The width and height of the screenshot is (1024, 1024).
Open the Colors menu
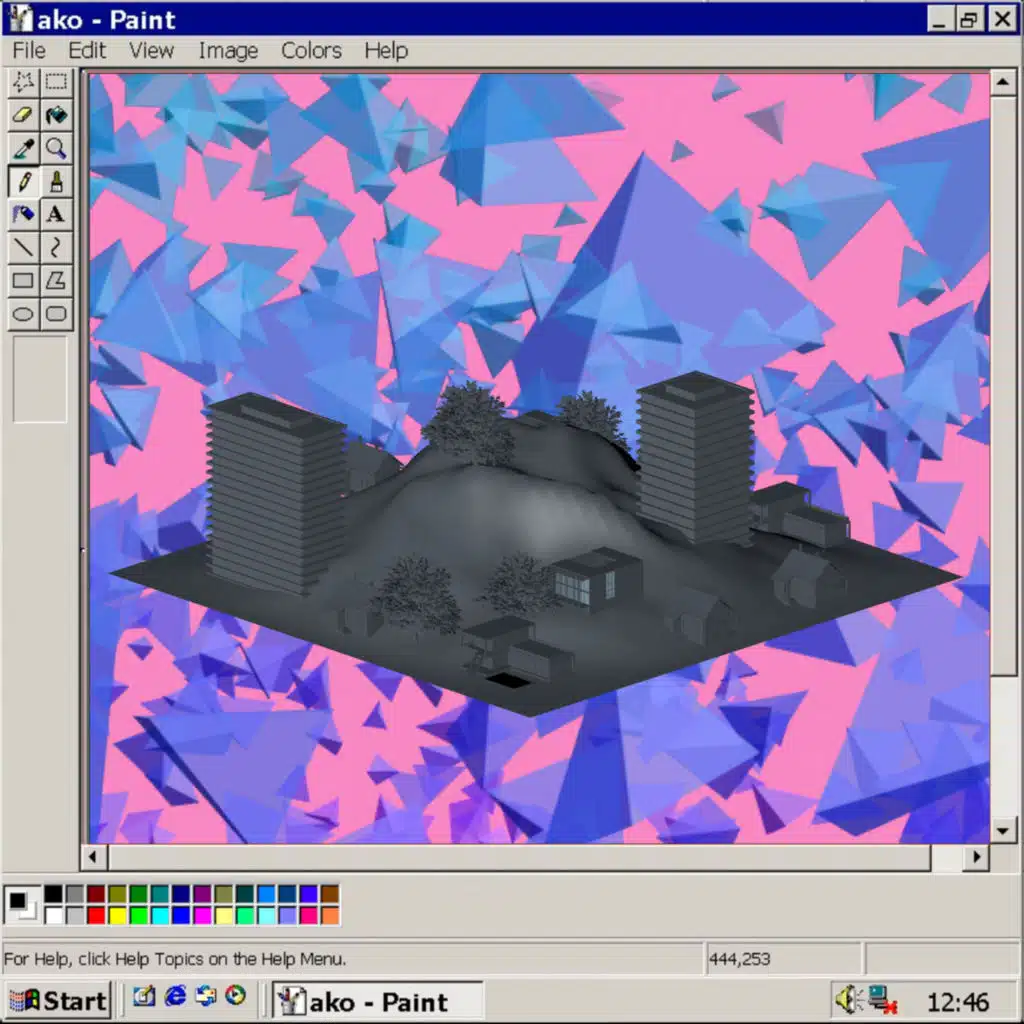point(312,51)
